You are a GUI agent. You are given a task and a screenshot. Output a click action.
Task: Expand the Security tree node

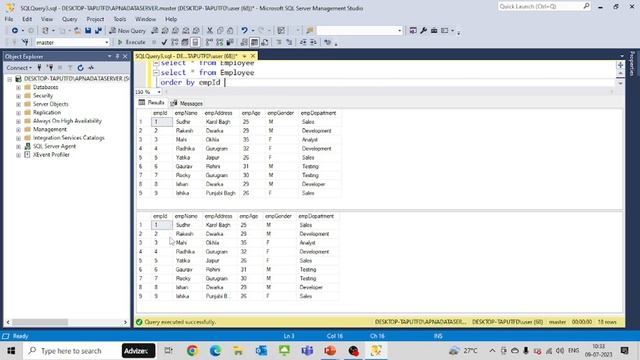(18, 96)
